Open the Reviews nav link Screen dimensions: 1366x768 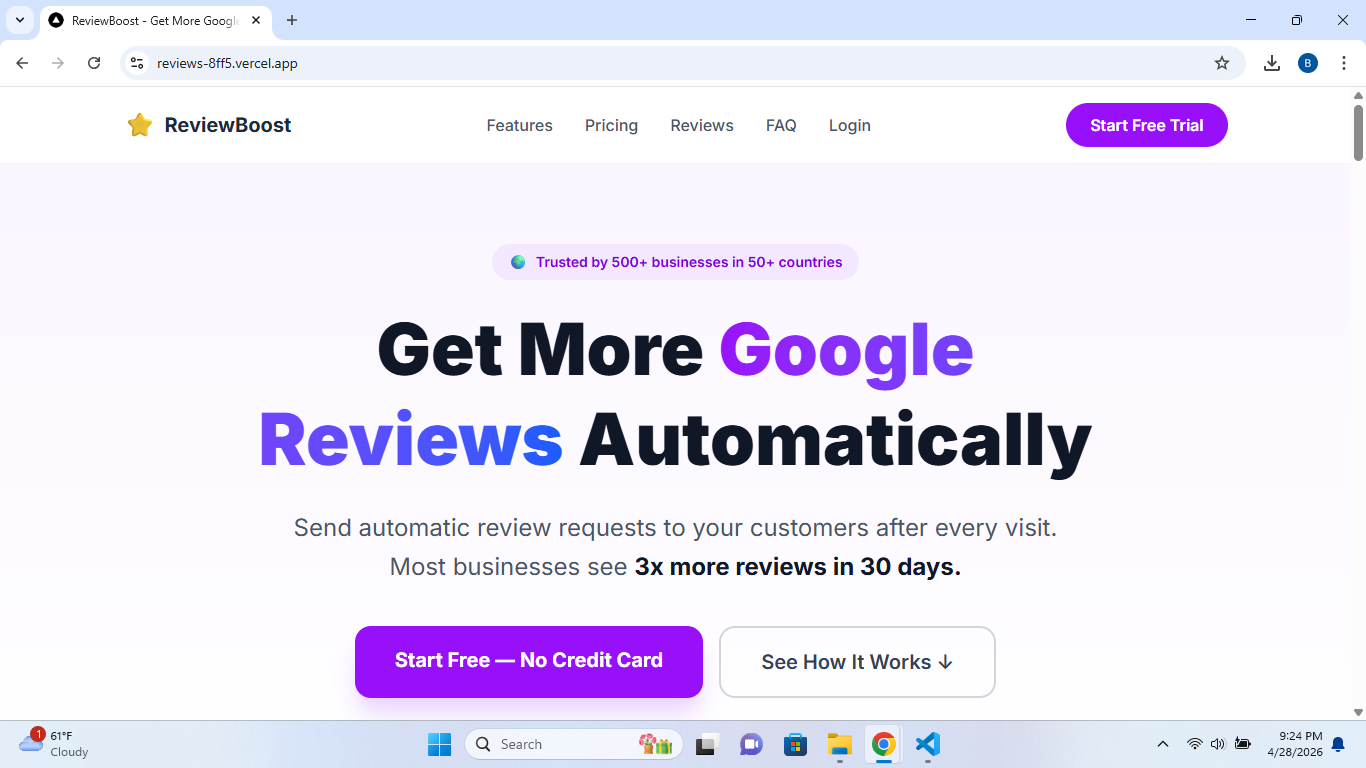coord(702,125)
